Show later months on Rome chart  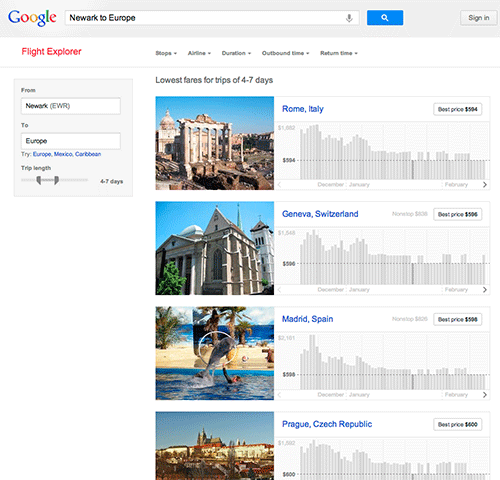[485, 184]
